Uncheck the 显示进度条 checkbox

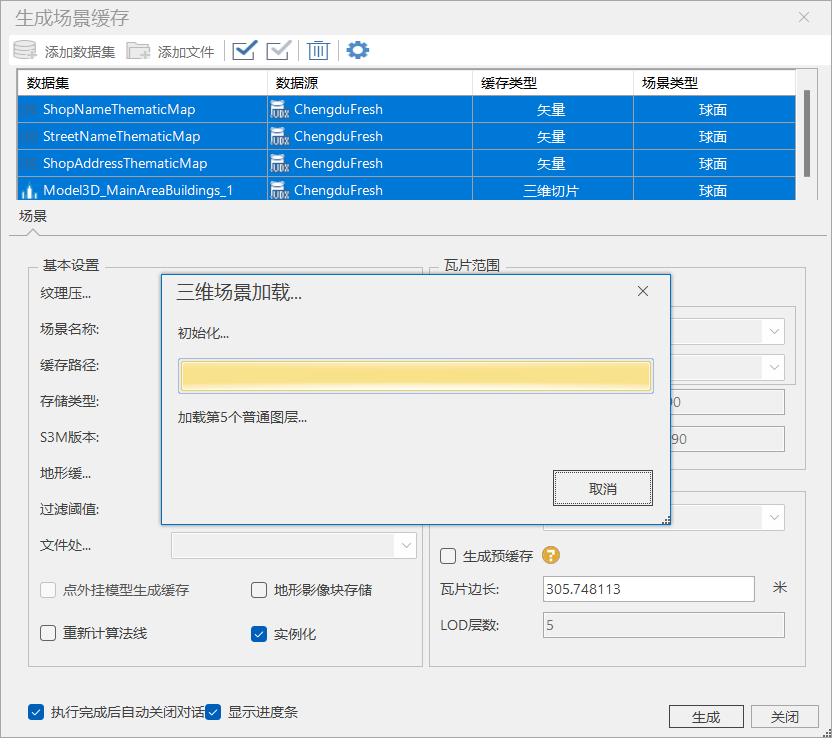213,712
